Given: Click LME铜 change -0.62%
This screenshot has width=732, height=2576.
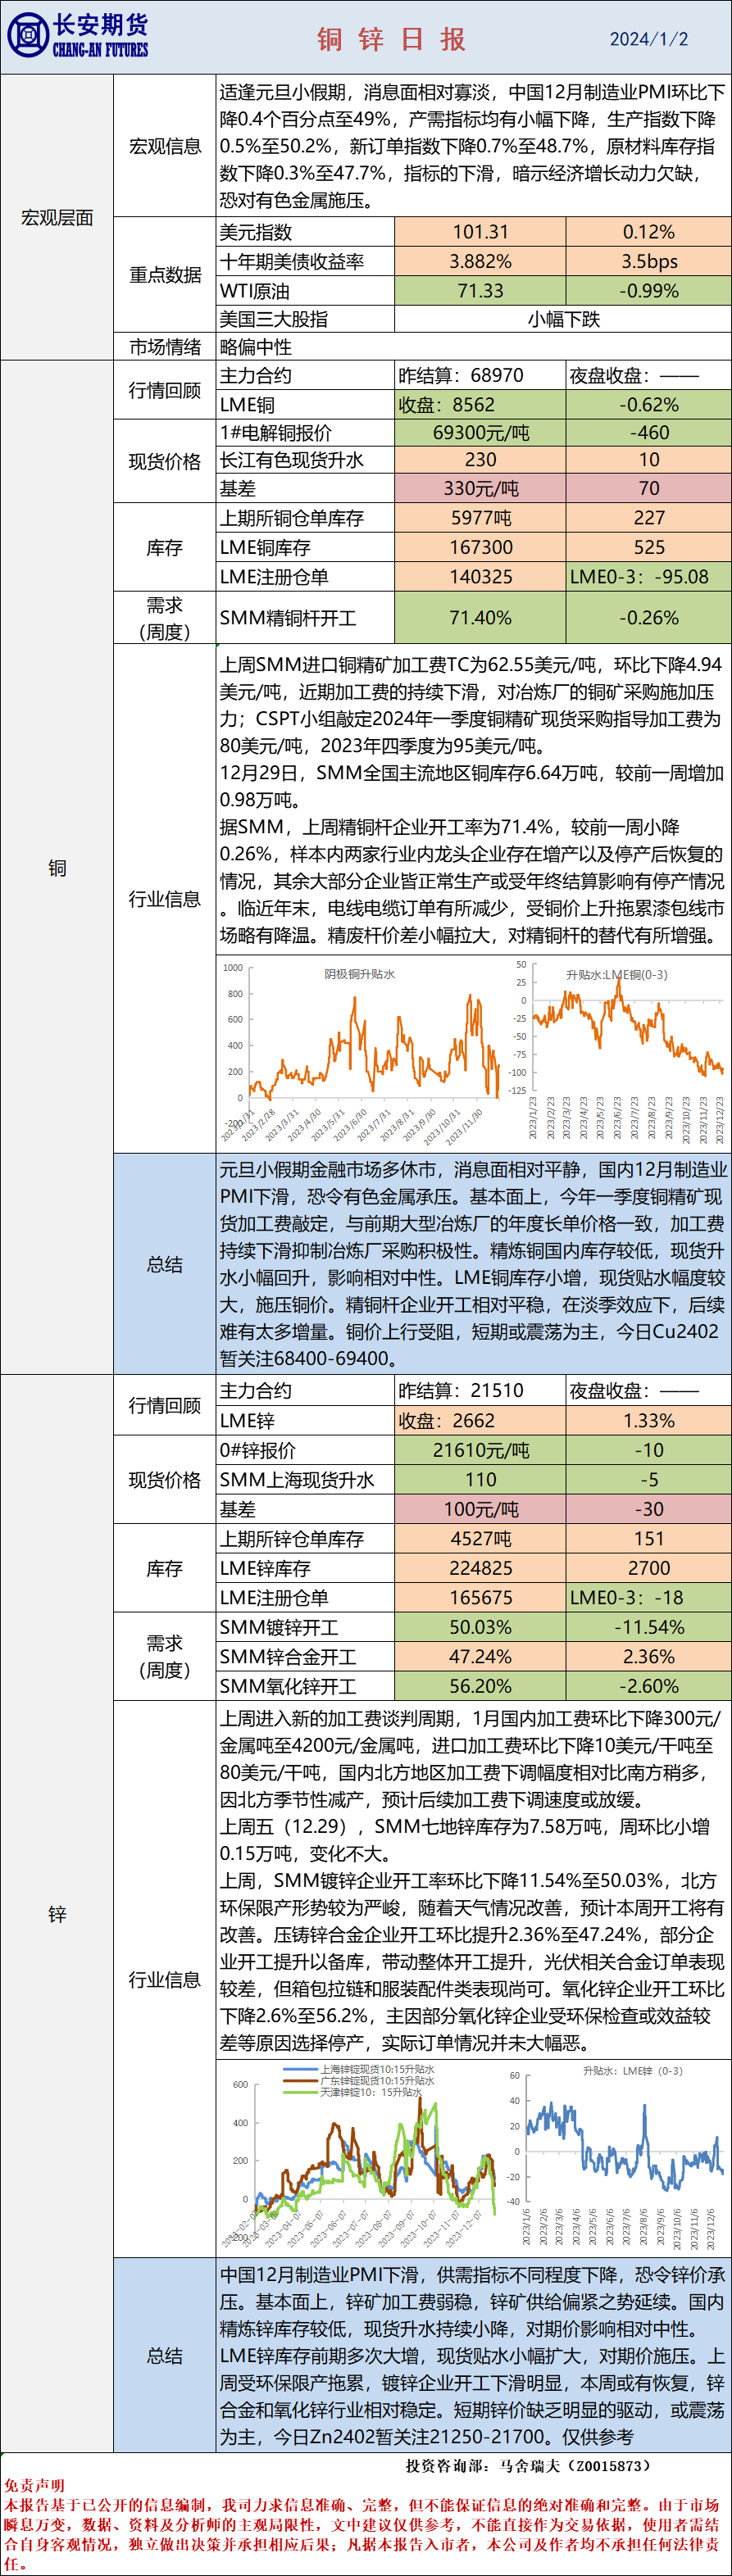Looking at the screenshot, I should pyautogui.click(x=648, y=405).
